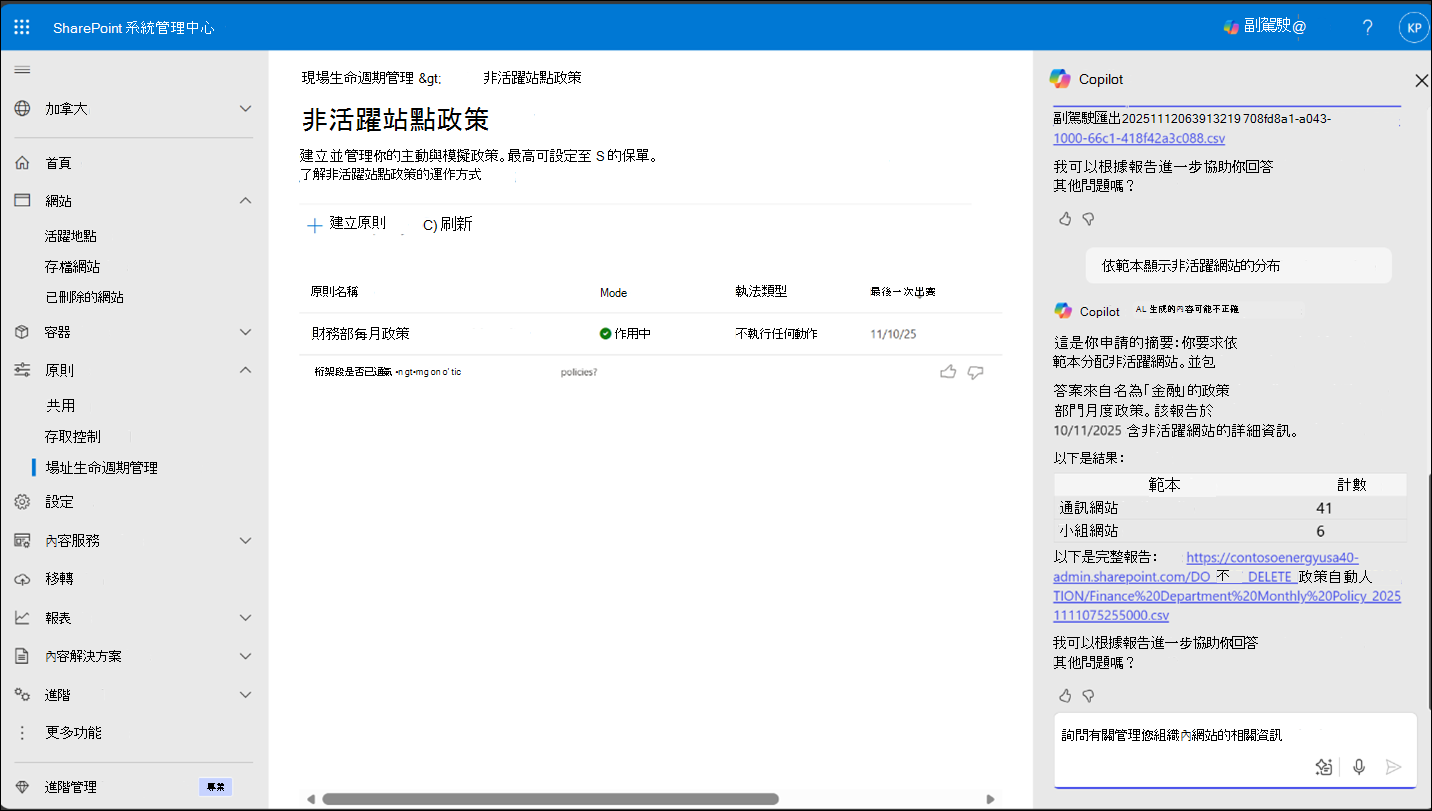Screen dimensions: 1432x811
Task: Collapse the navigation pane via hamburger icon
Action: (21, 70)
